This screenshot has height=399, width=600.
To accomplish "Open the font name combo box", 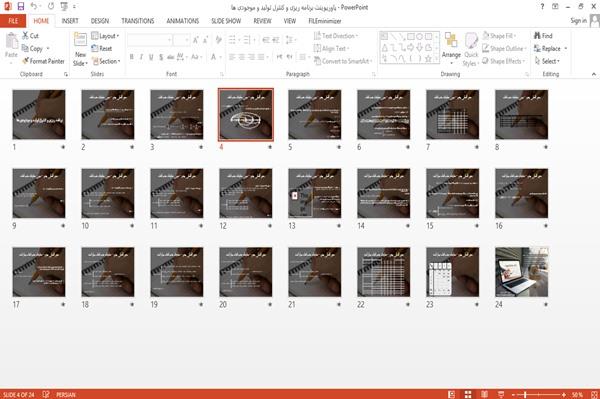I will coord(149,40).
